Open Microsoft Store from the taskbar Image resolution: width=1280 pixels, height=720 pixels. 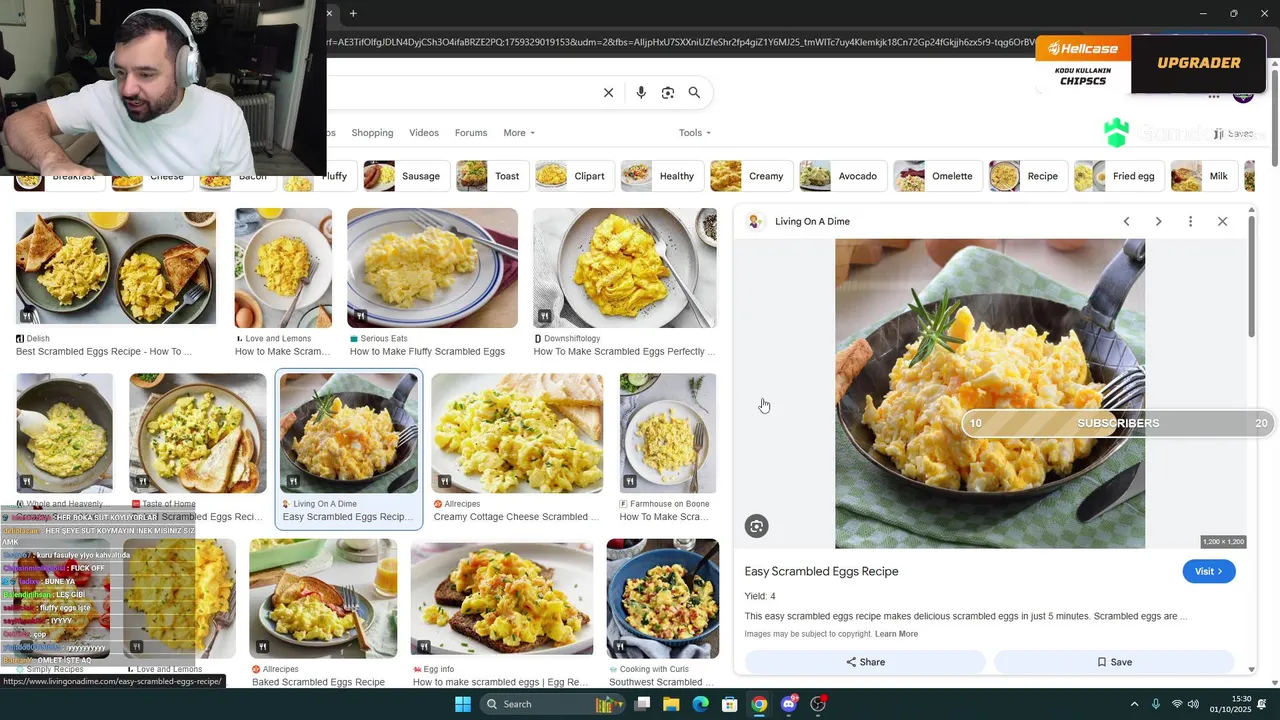click(730, 704)
